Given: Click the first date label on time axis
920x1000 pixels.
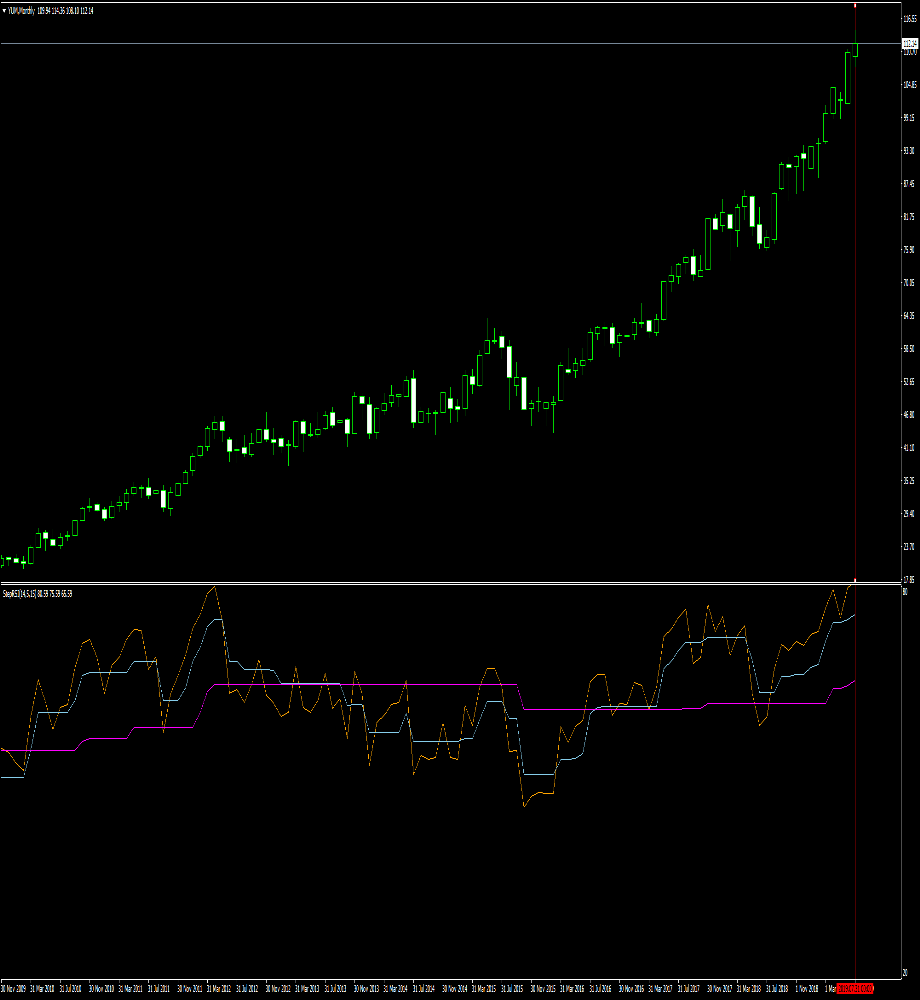Looking at the screenshot, I should (13, 988).
